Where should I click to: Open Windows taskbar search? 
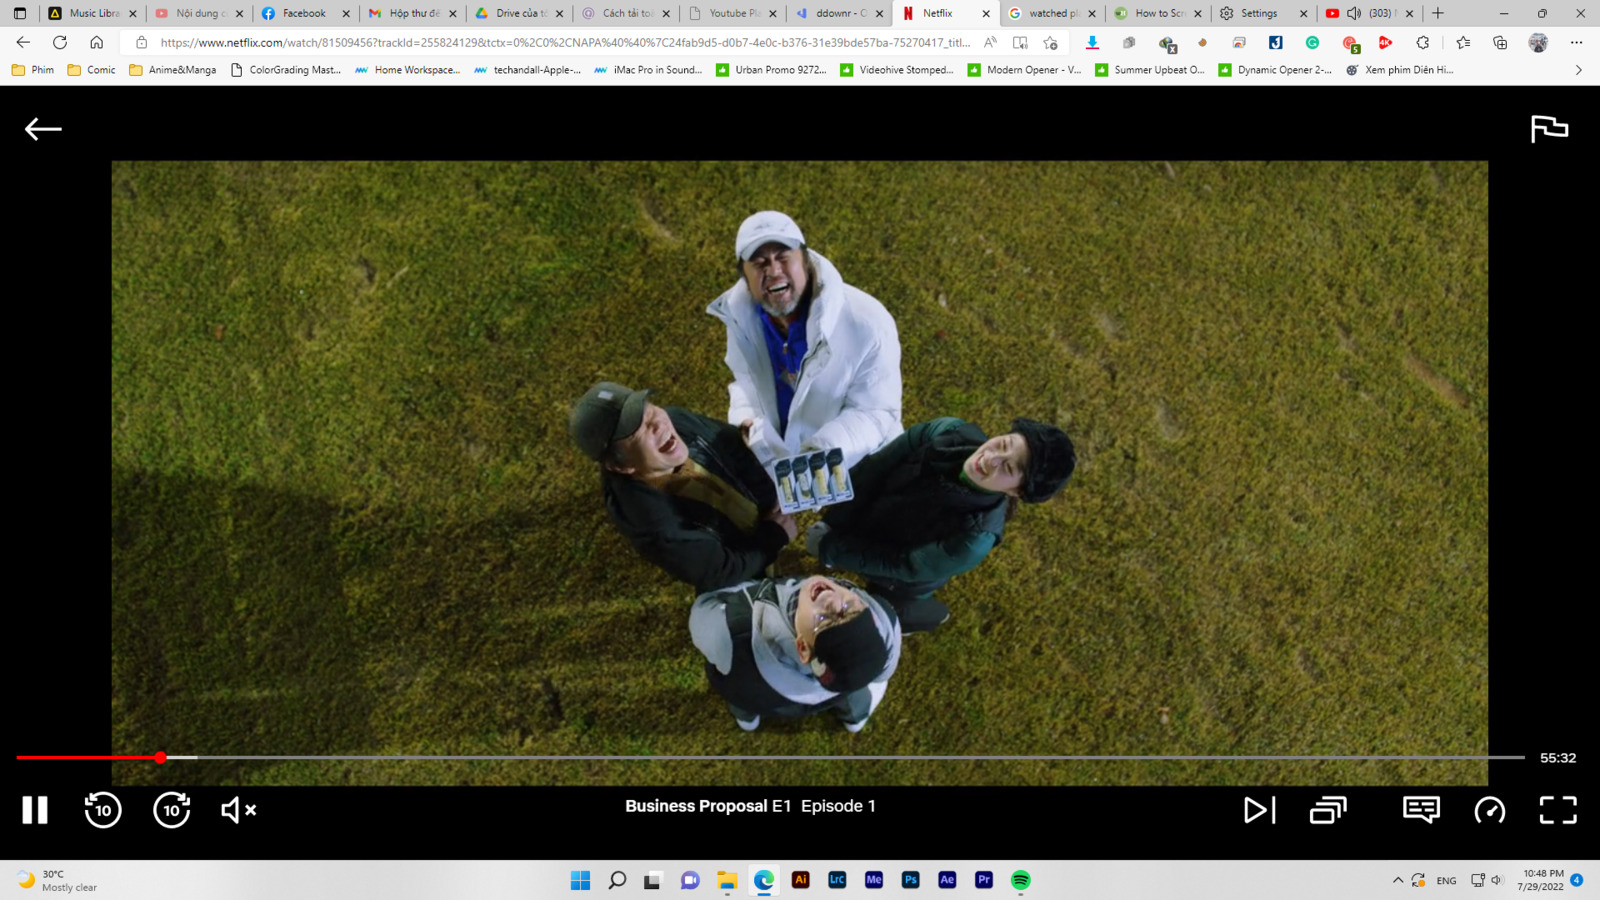pos(617,880)
